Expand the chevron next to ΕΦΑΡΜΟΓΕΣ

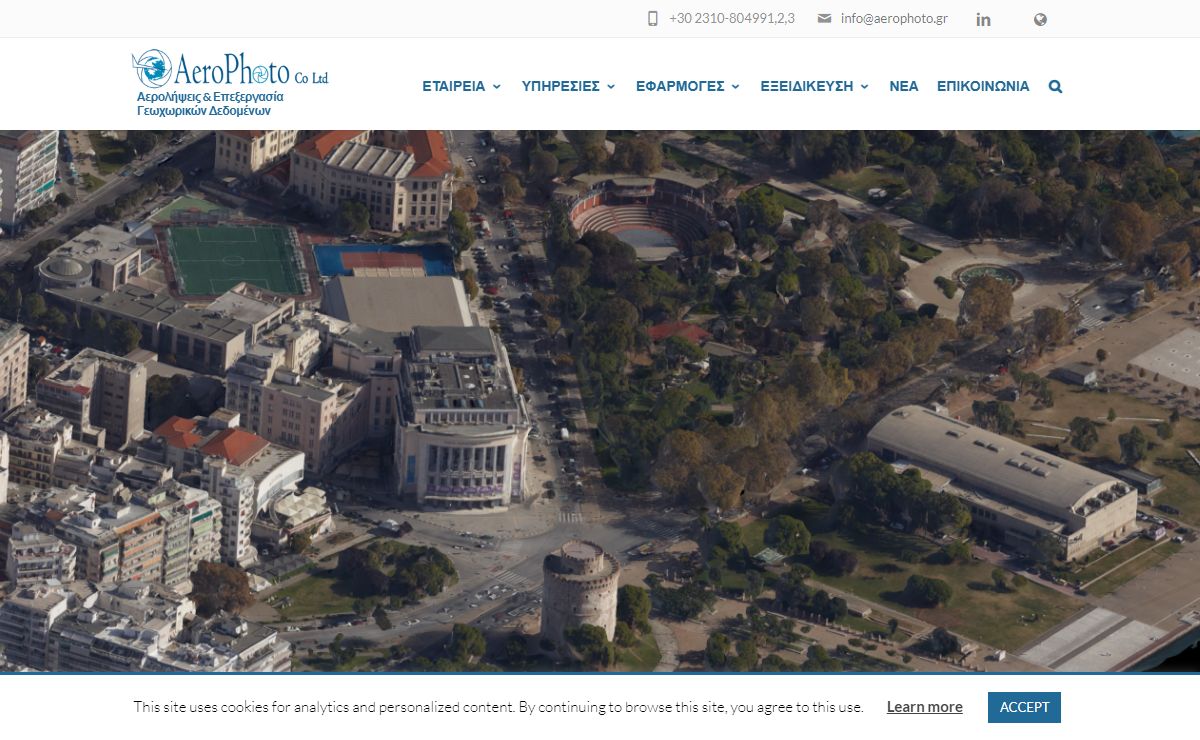point(736,87)
